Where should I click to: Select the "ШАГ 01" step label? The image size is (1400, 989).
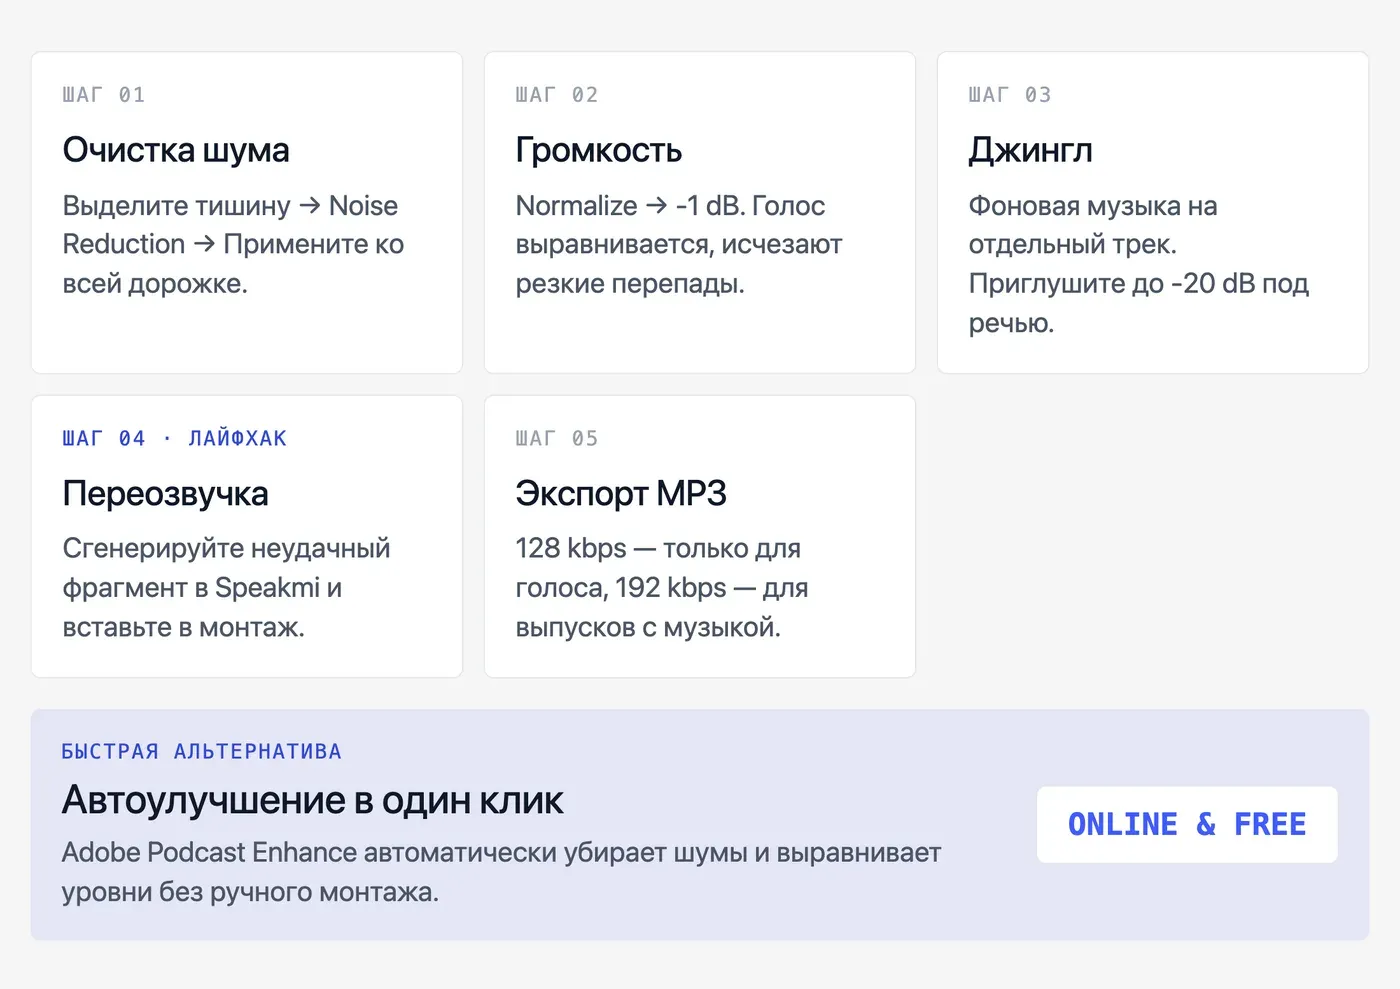tap(104, 95)
